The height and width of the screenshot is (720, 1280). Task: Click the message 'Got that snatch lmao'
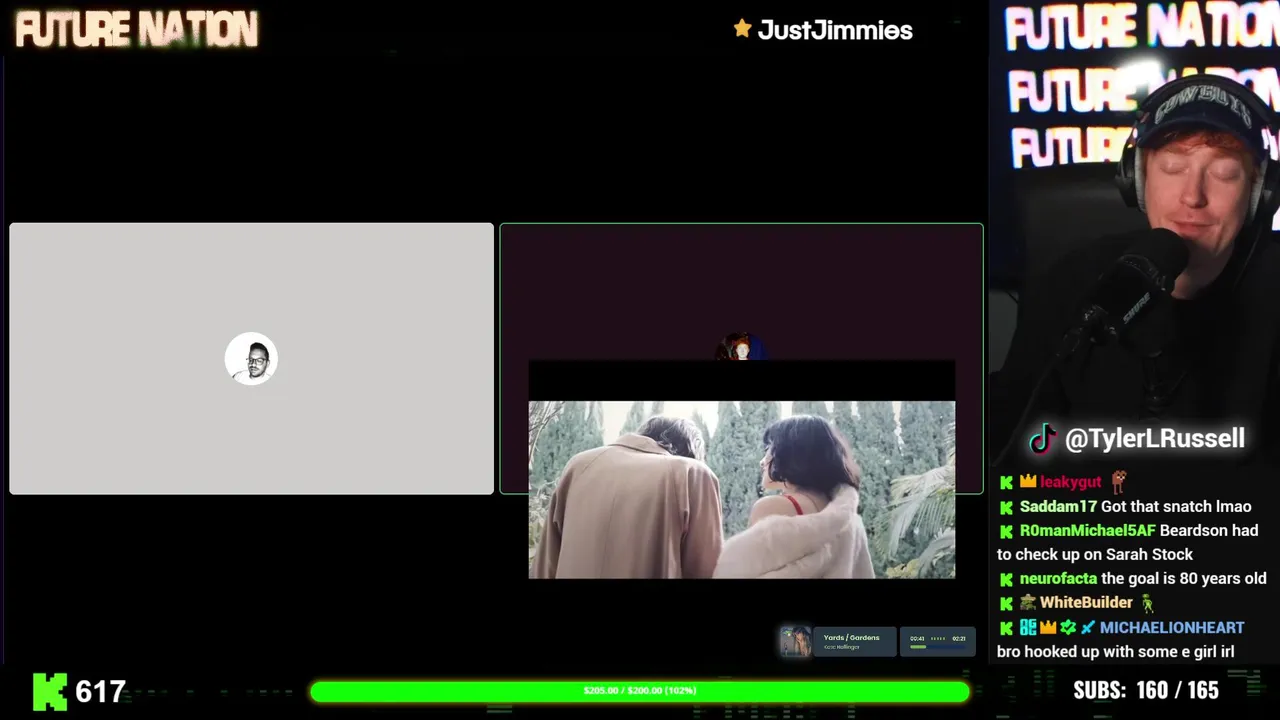pos(1176,507)
